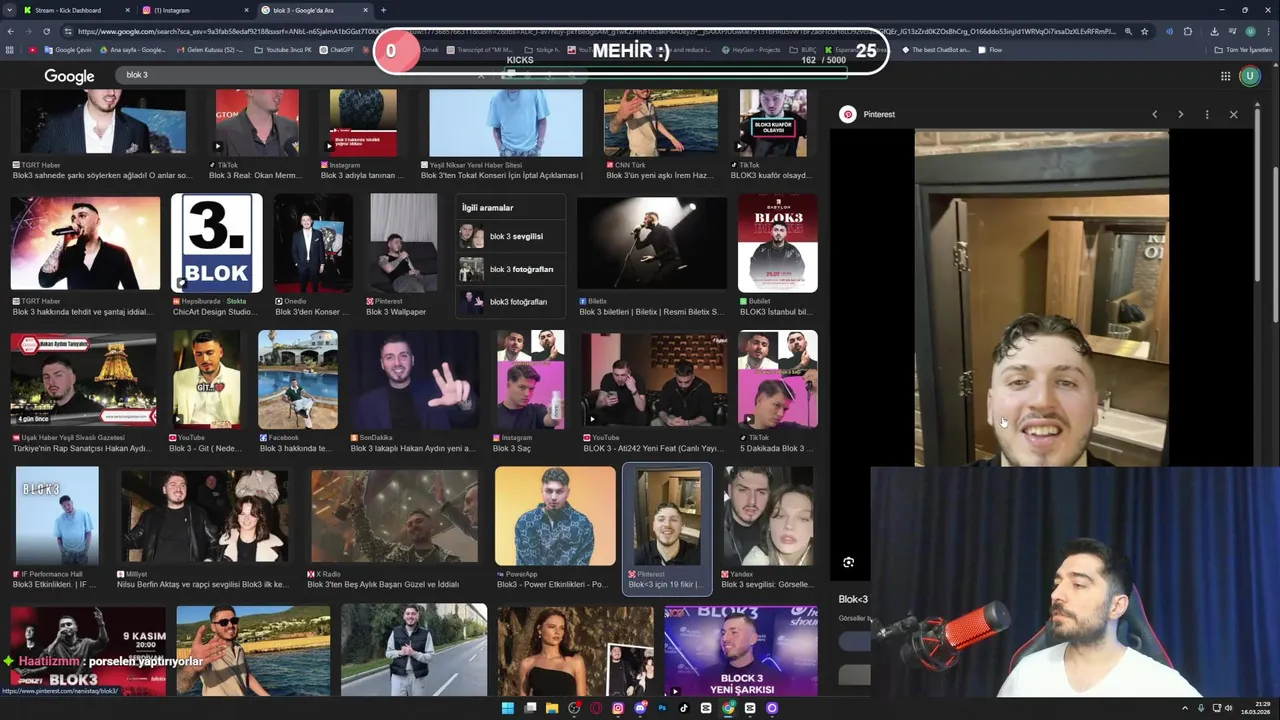The height and width of the screenshot is (720, 1280).
Task: Search this image with Google Lens icon
Action: click(848, 562)
